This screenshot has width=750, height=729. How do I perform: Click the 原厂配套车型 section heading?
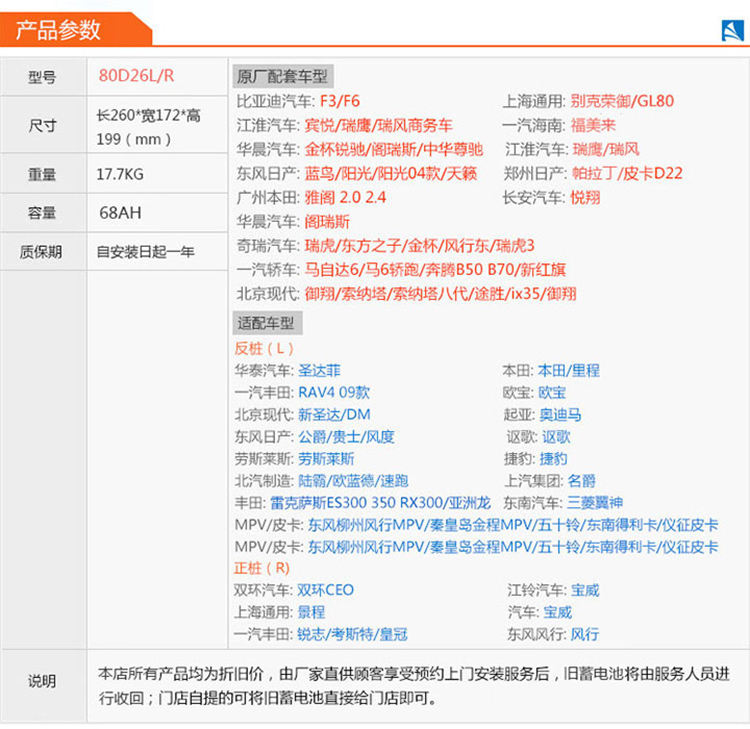[x=283, y=76]
